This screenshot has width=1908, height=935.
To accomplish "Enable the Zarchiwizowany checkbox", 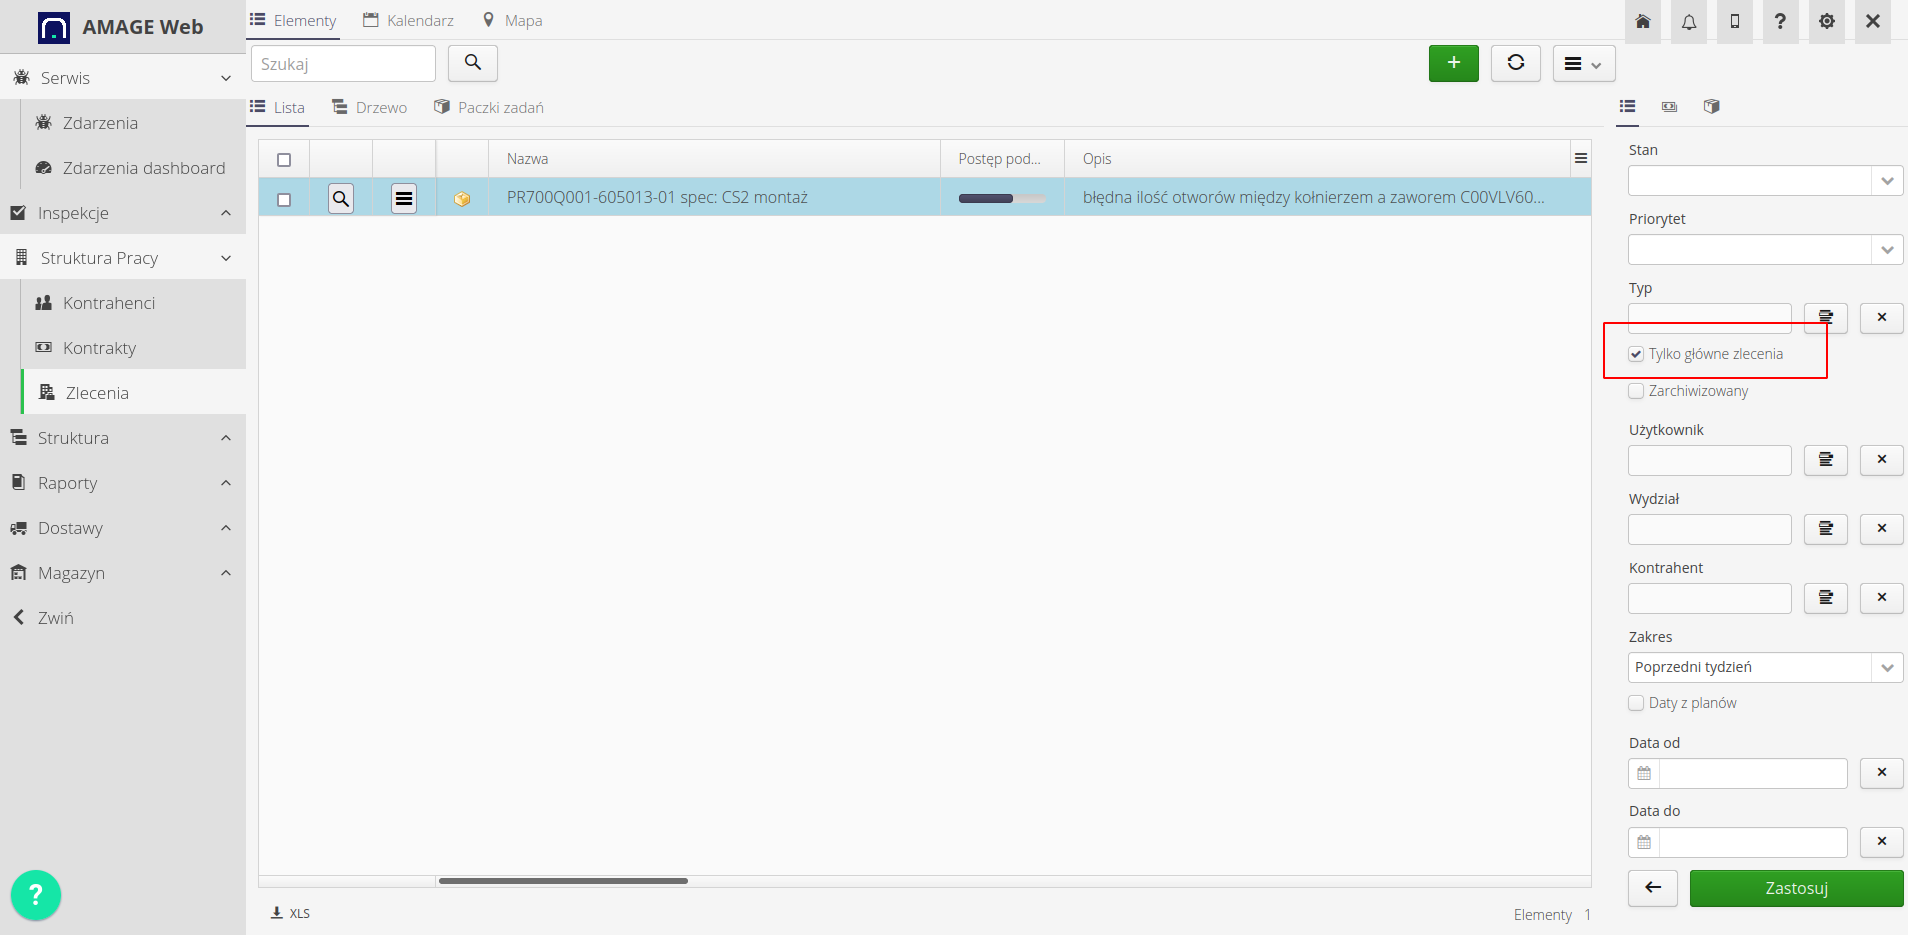I will [1636, 391].
